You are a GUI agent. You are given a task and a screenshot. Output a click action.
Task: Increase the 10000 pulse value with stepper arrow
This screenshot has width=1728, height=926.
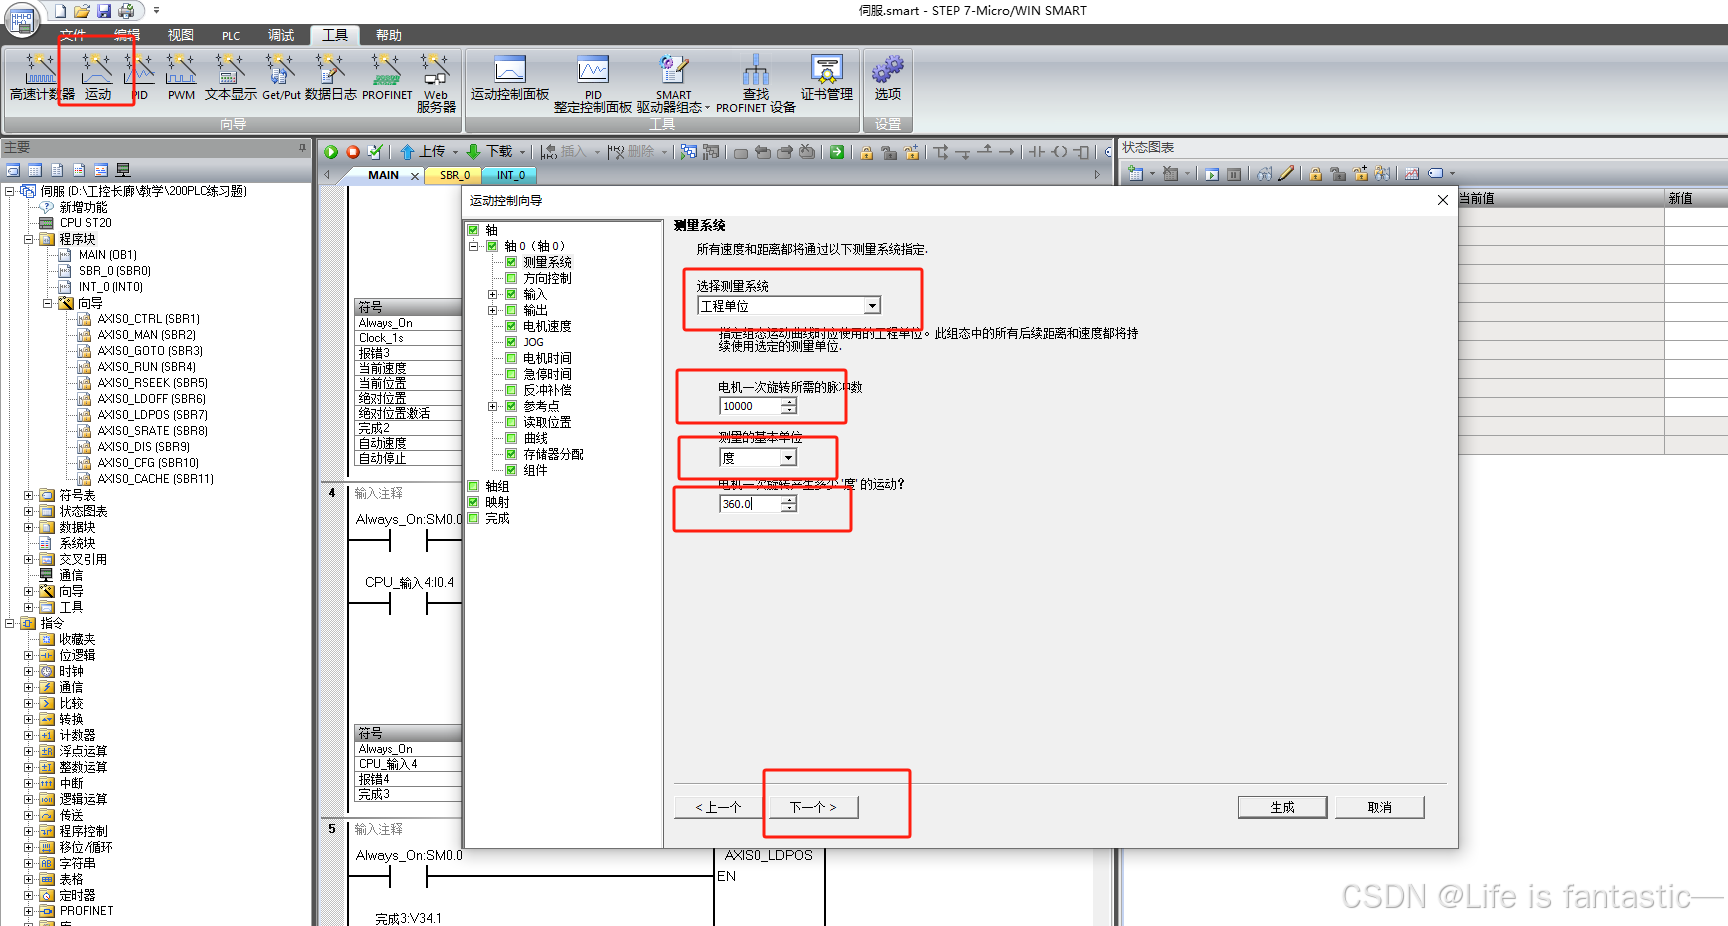(789, 402)
